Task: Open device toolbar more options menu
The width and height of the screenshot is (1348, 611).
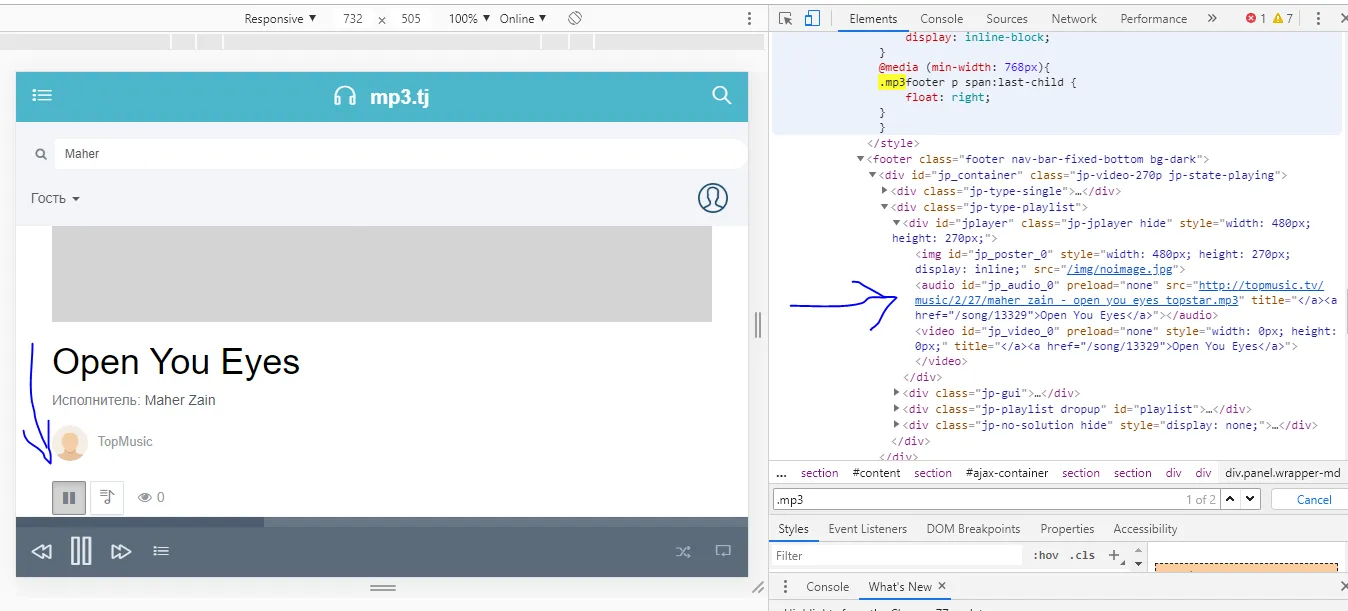Action: (750, 19)
